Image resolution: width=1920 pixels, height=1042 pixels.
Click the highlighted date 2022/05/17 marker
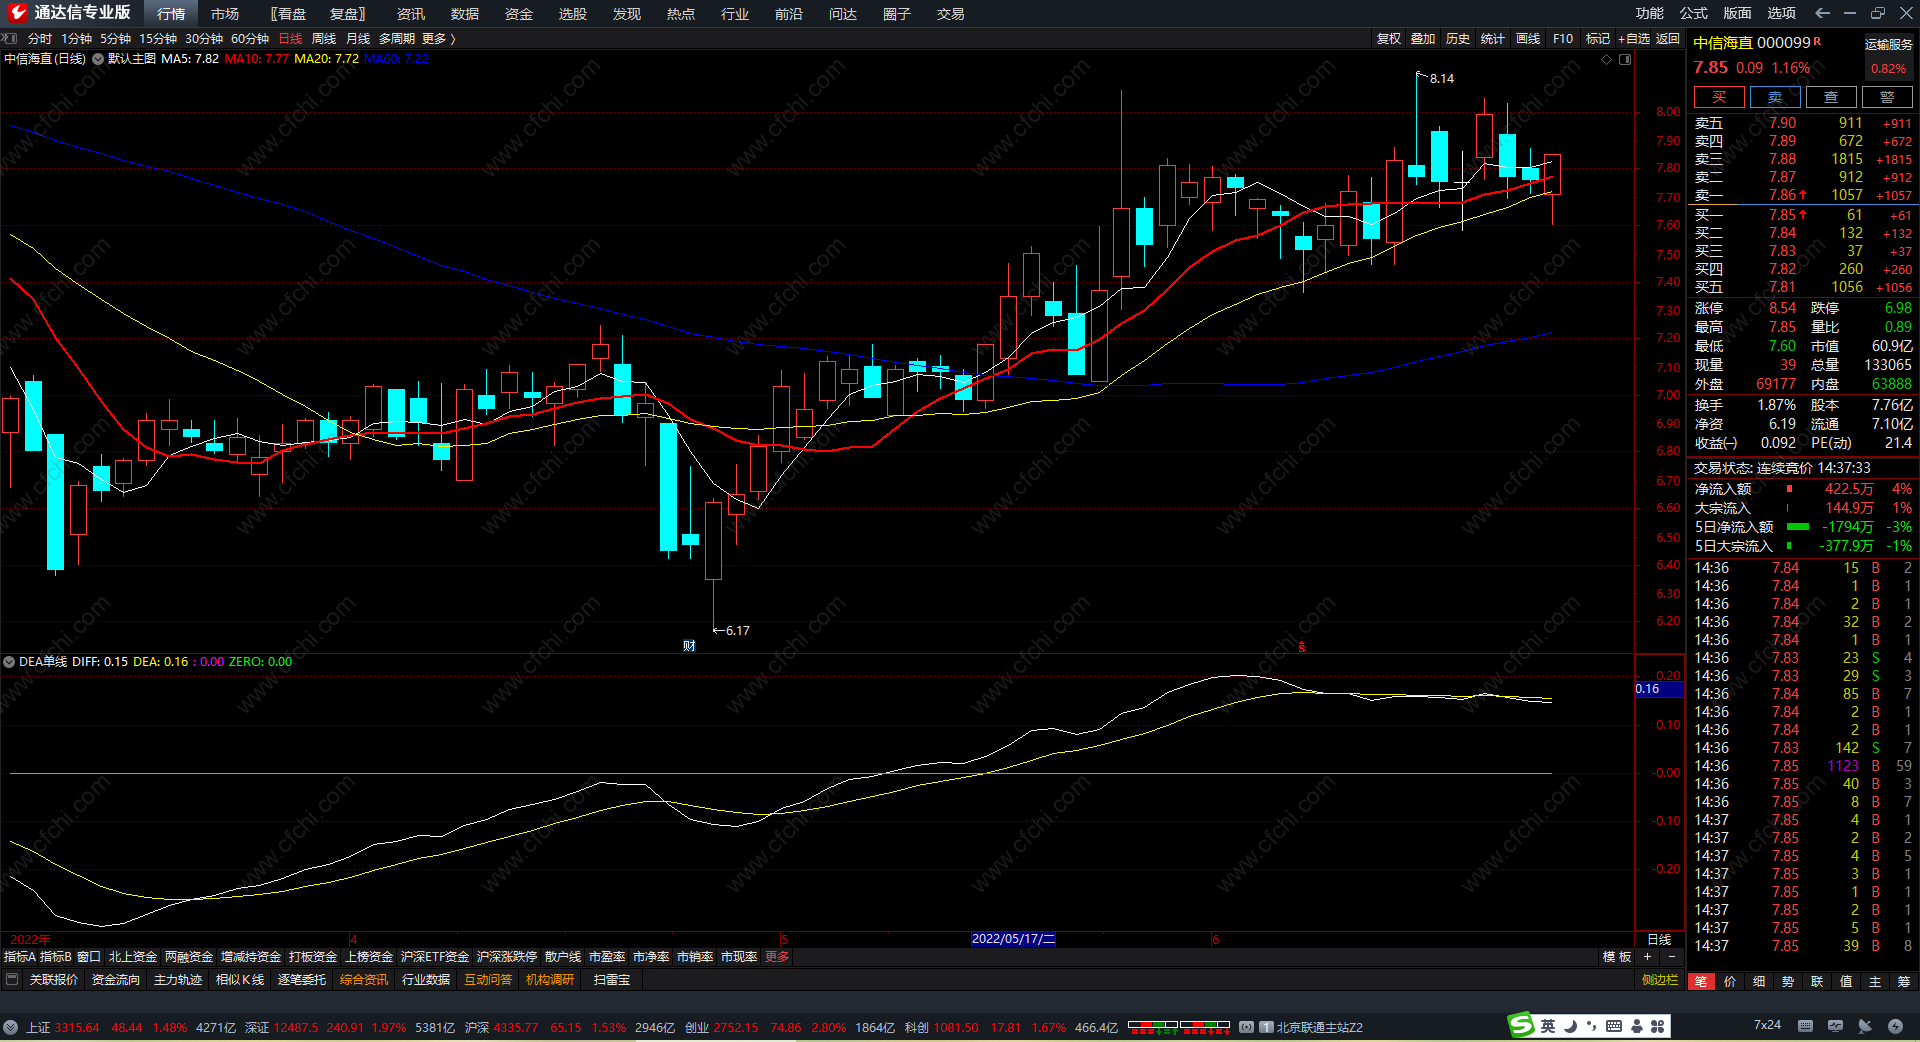[1013, 939]
